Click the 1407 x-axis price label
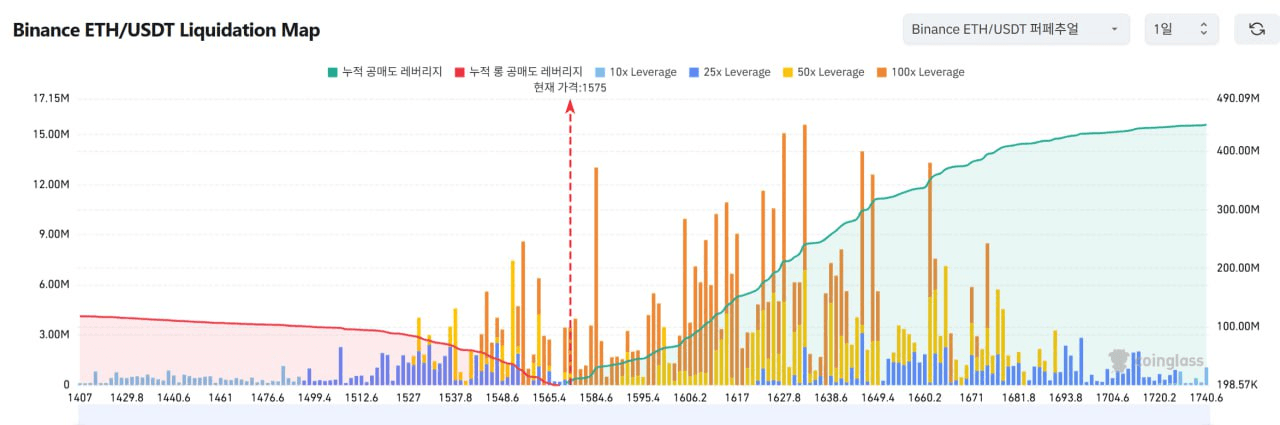 (79, 398)
